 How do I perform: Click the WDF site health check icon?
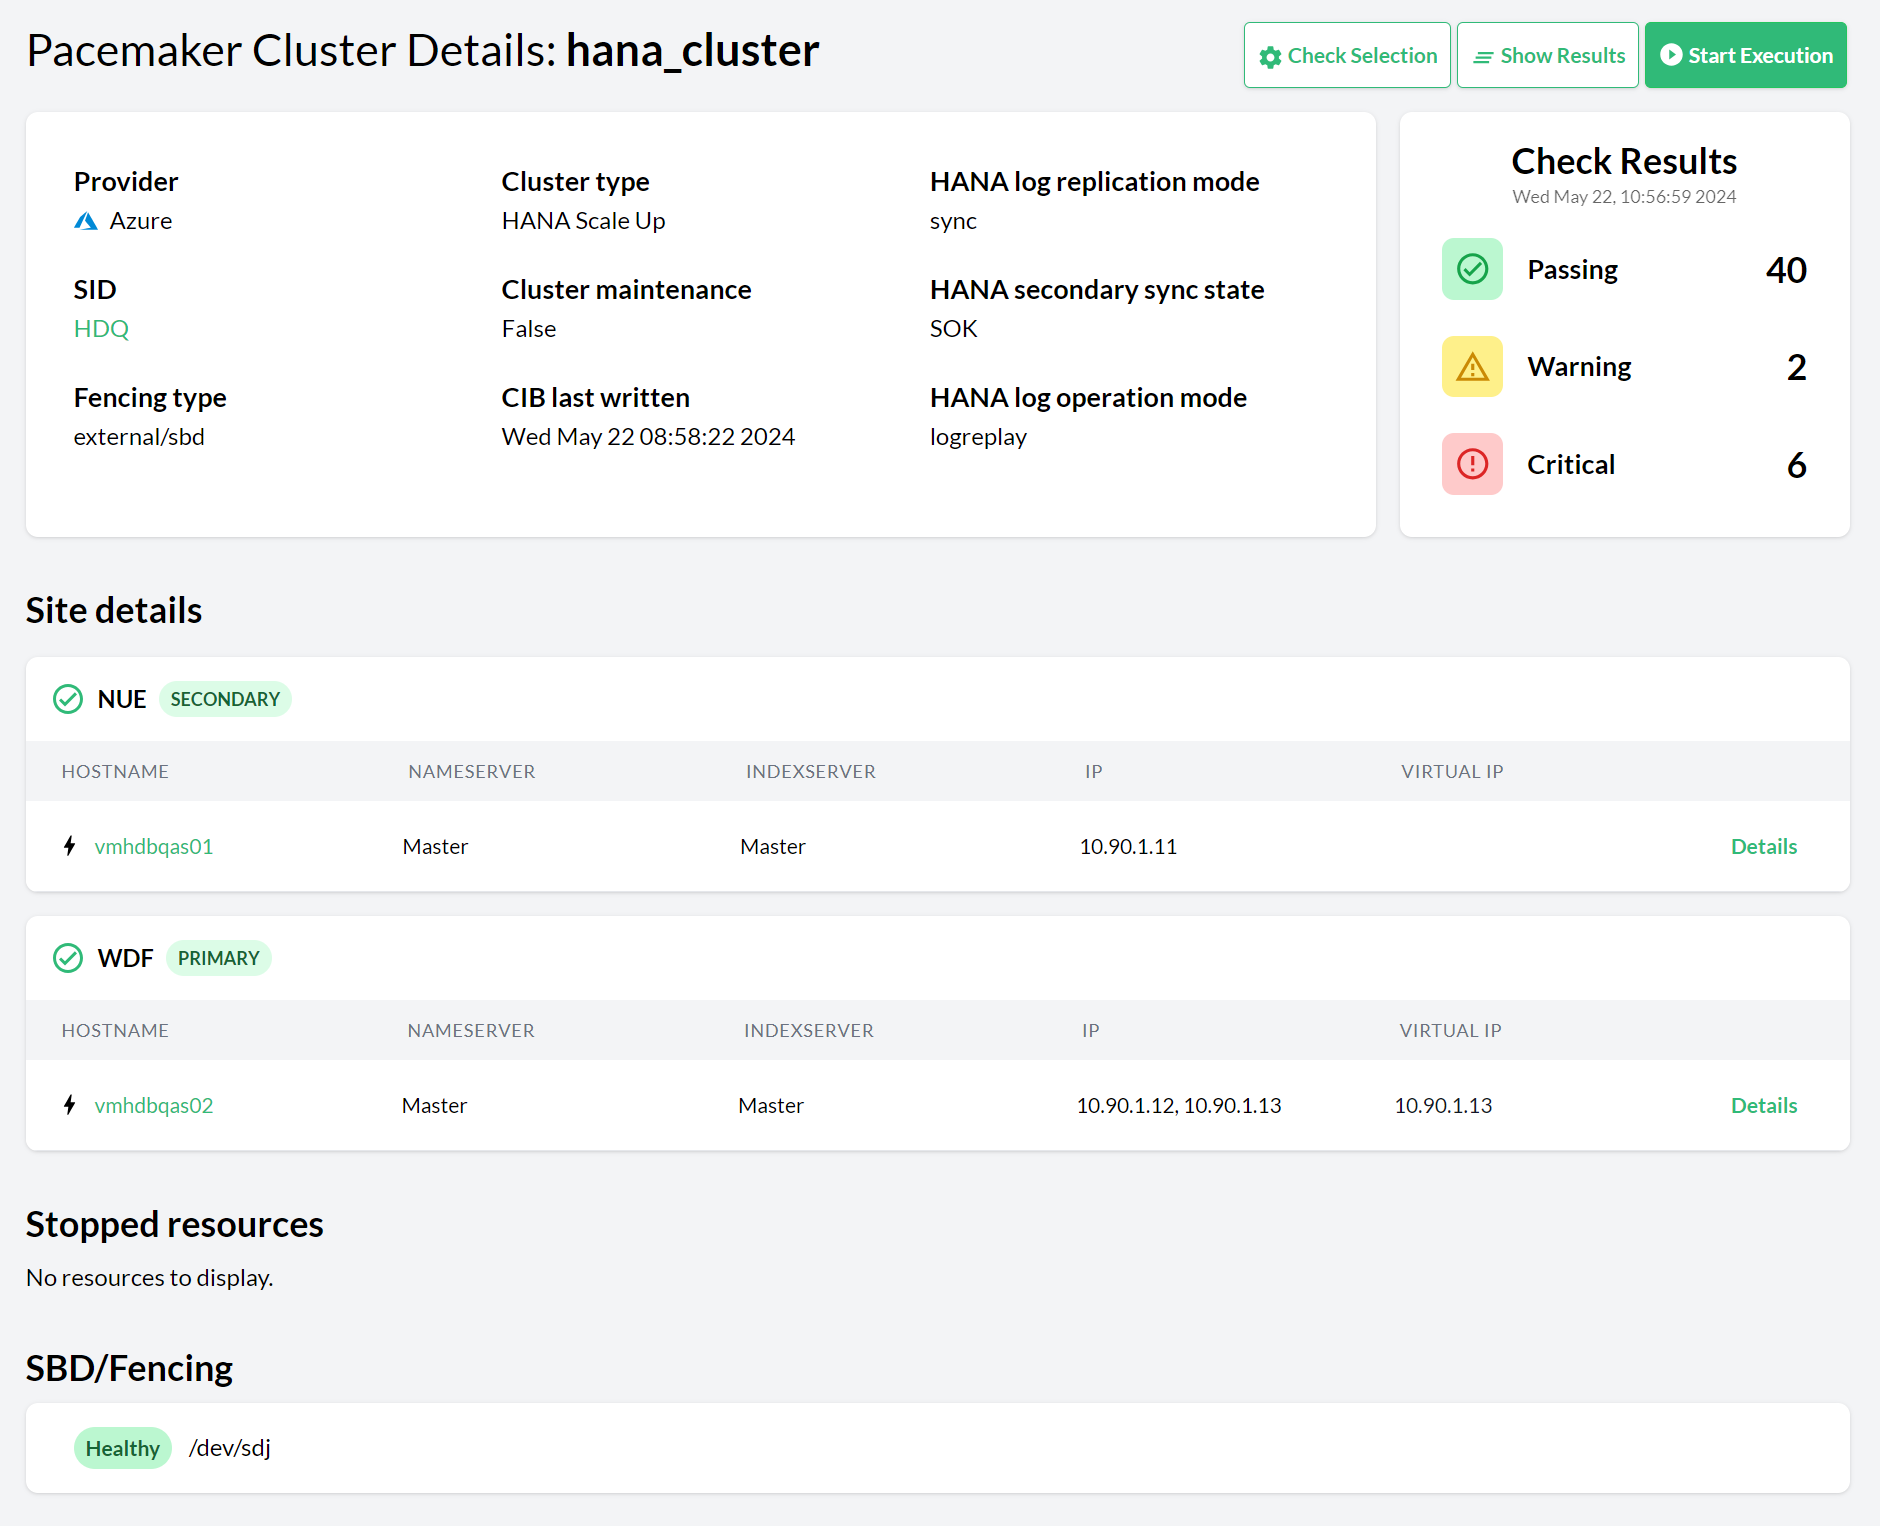coord(68,958)
